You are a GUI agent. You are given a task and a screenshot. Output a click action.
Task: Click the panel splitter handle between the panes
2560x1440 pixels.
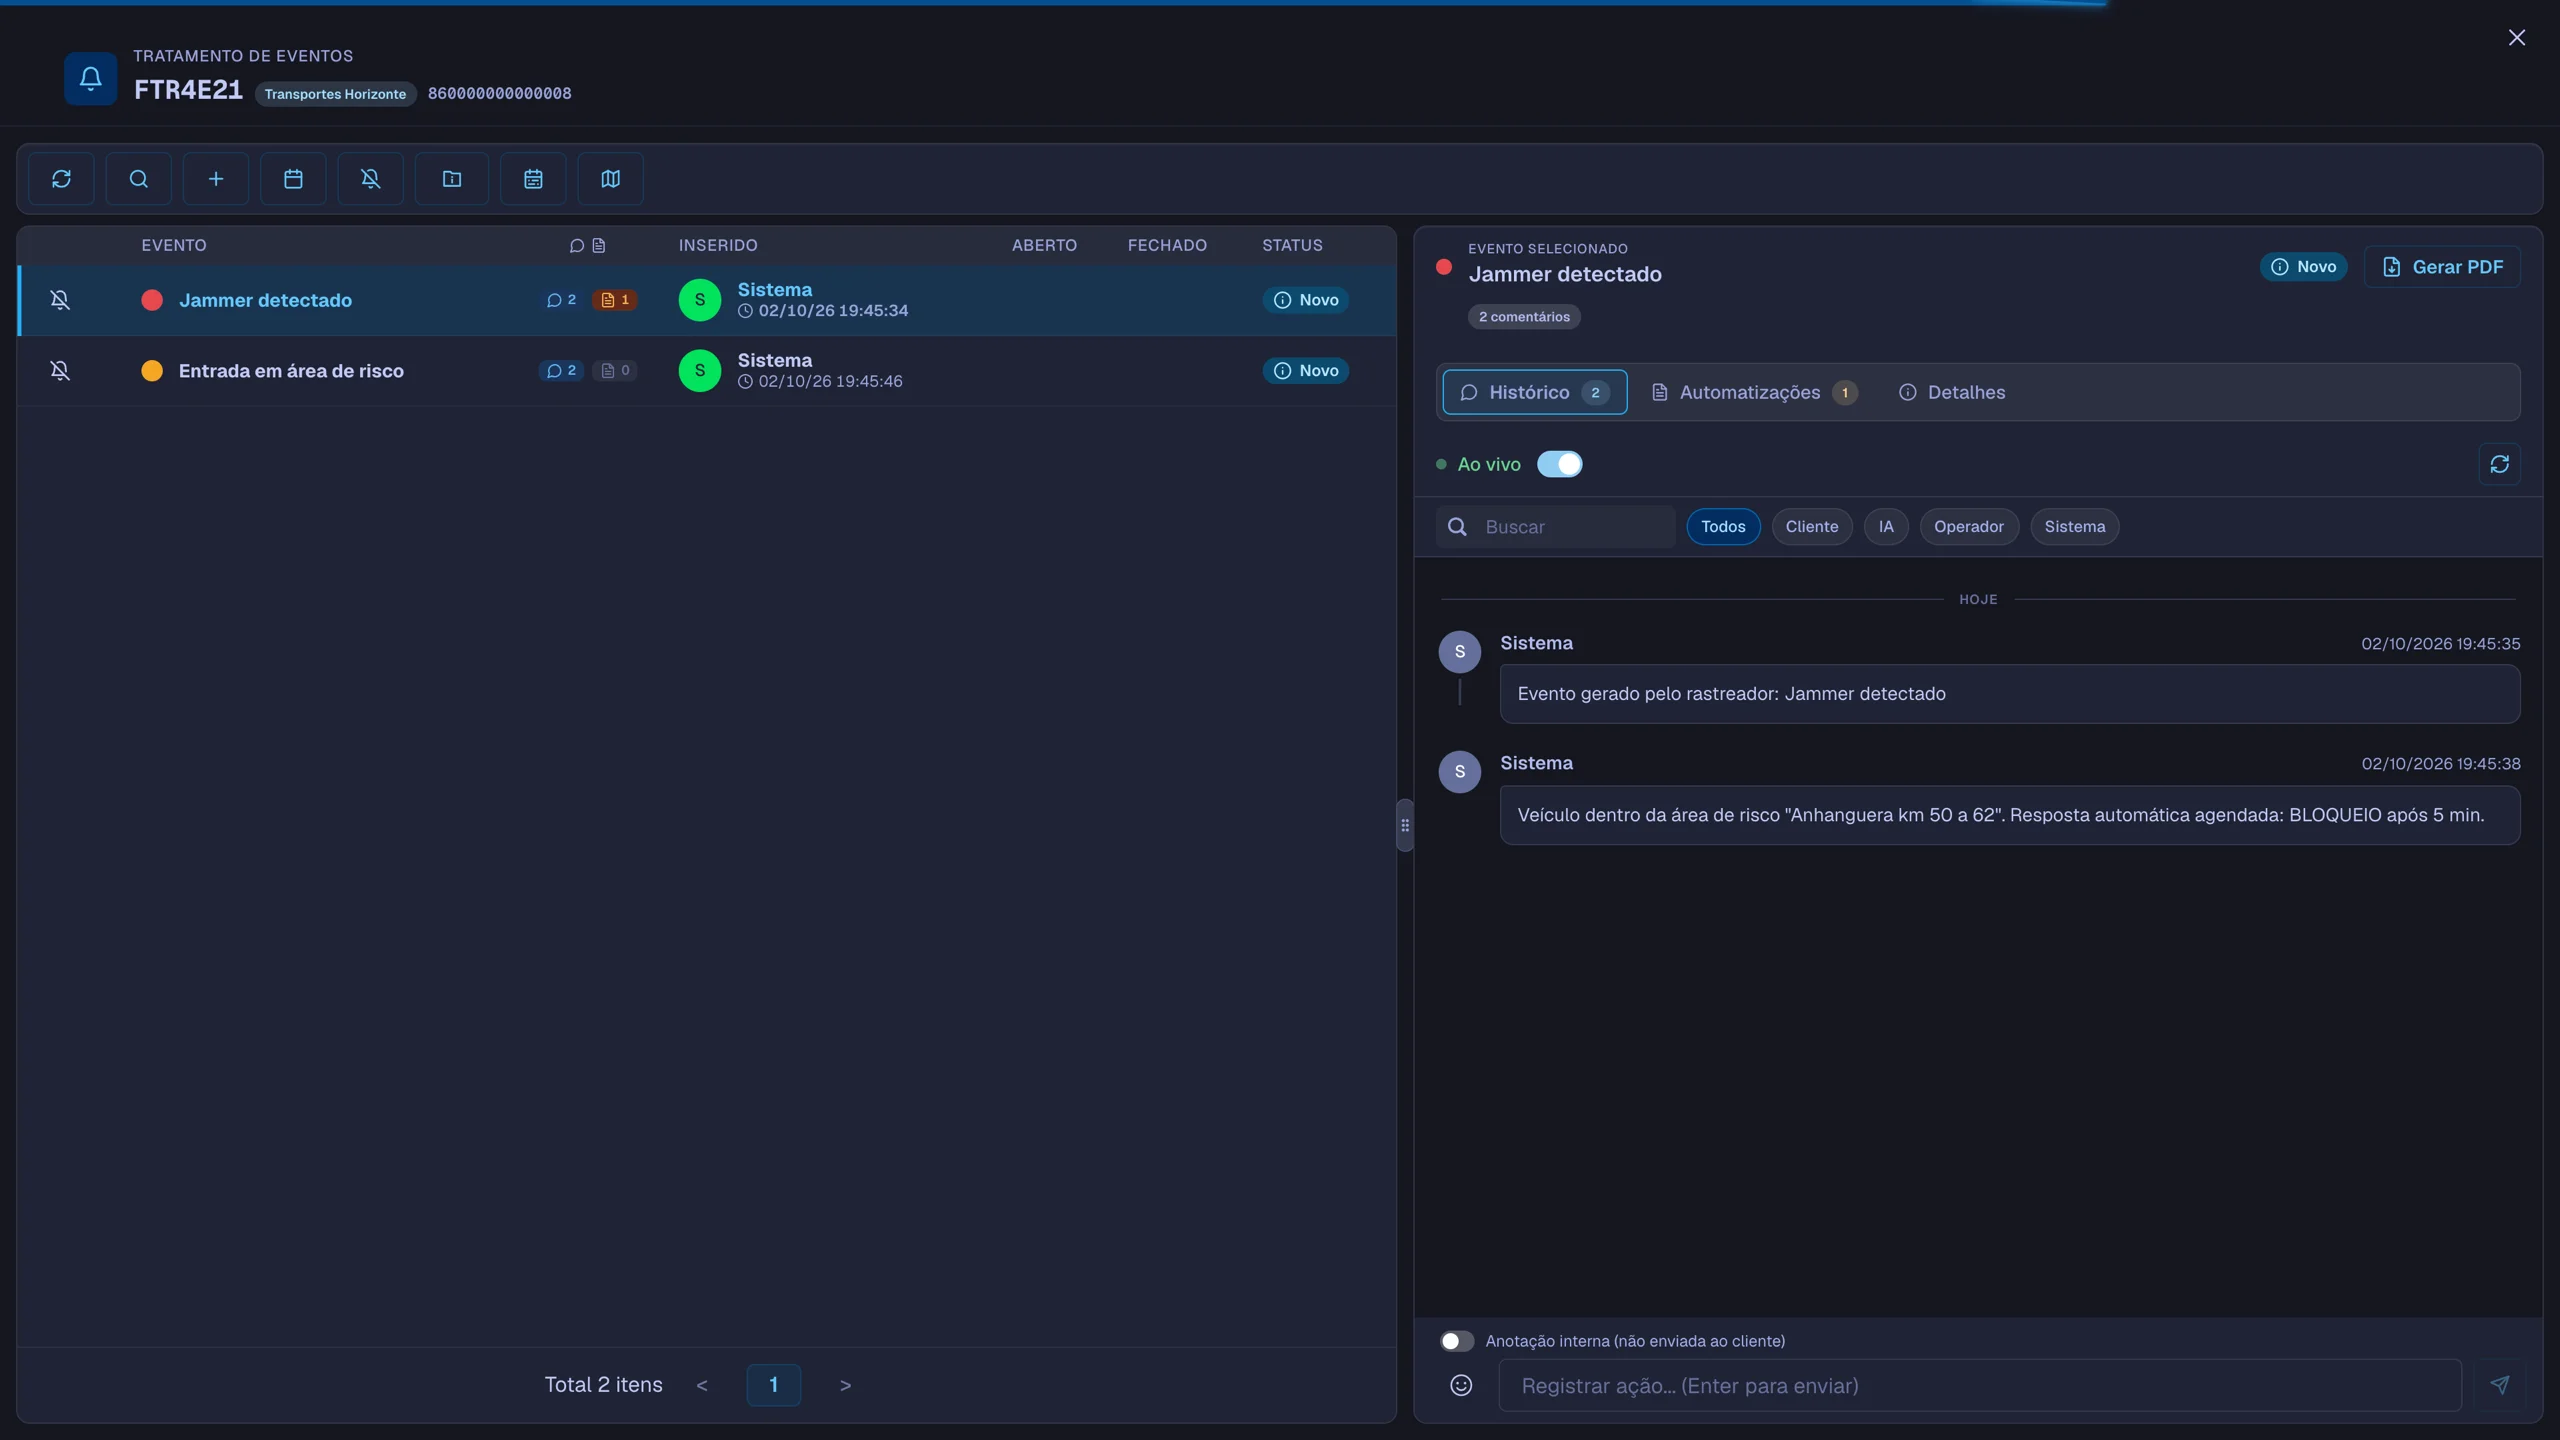(1405, 825)
